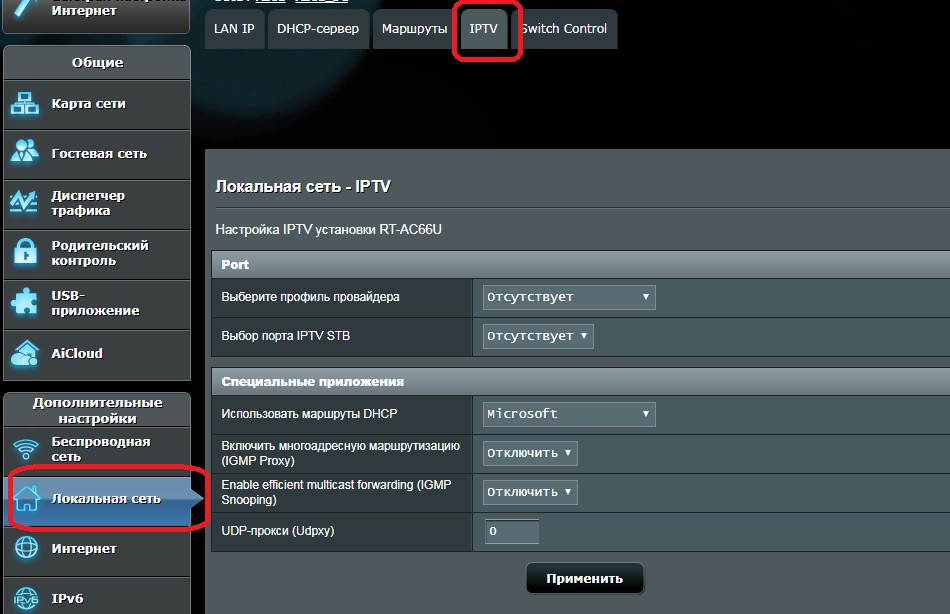Go to Гостевая сеть menu label
950x614 pixels.
tap(99, 153)
